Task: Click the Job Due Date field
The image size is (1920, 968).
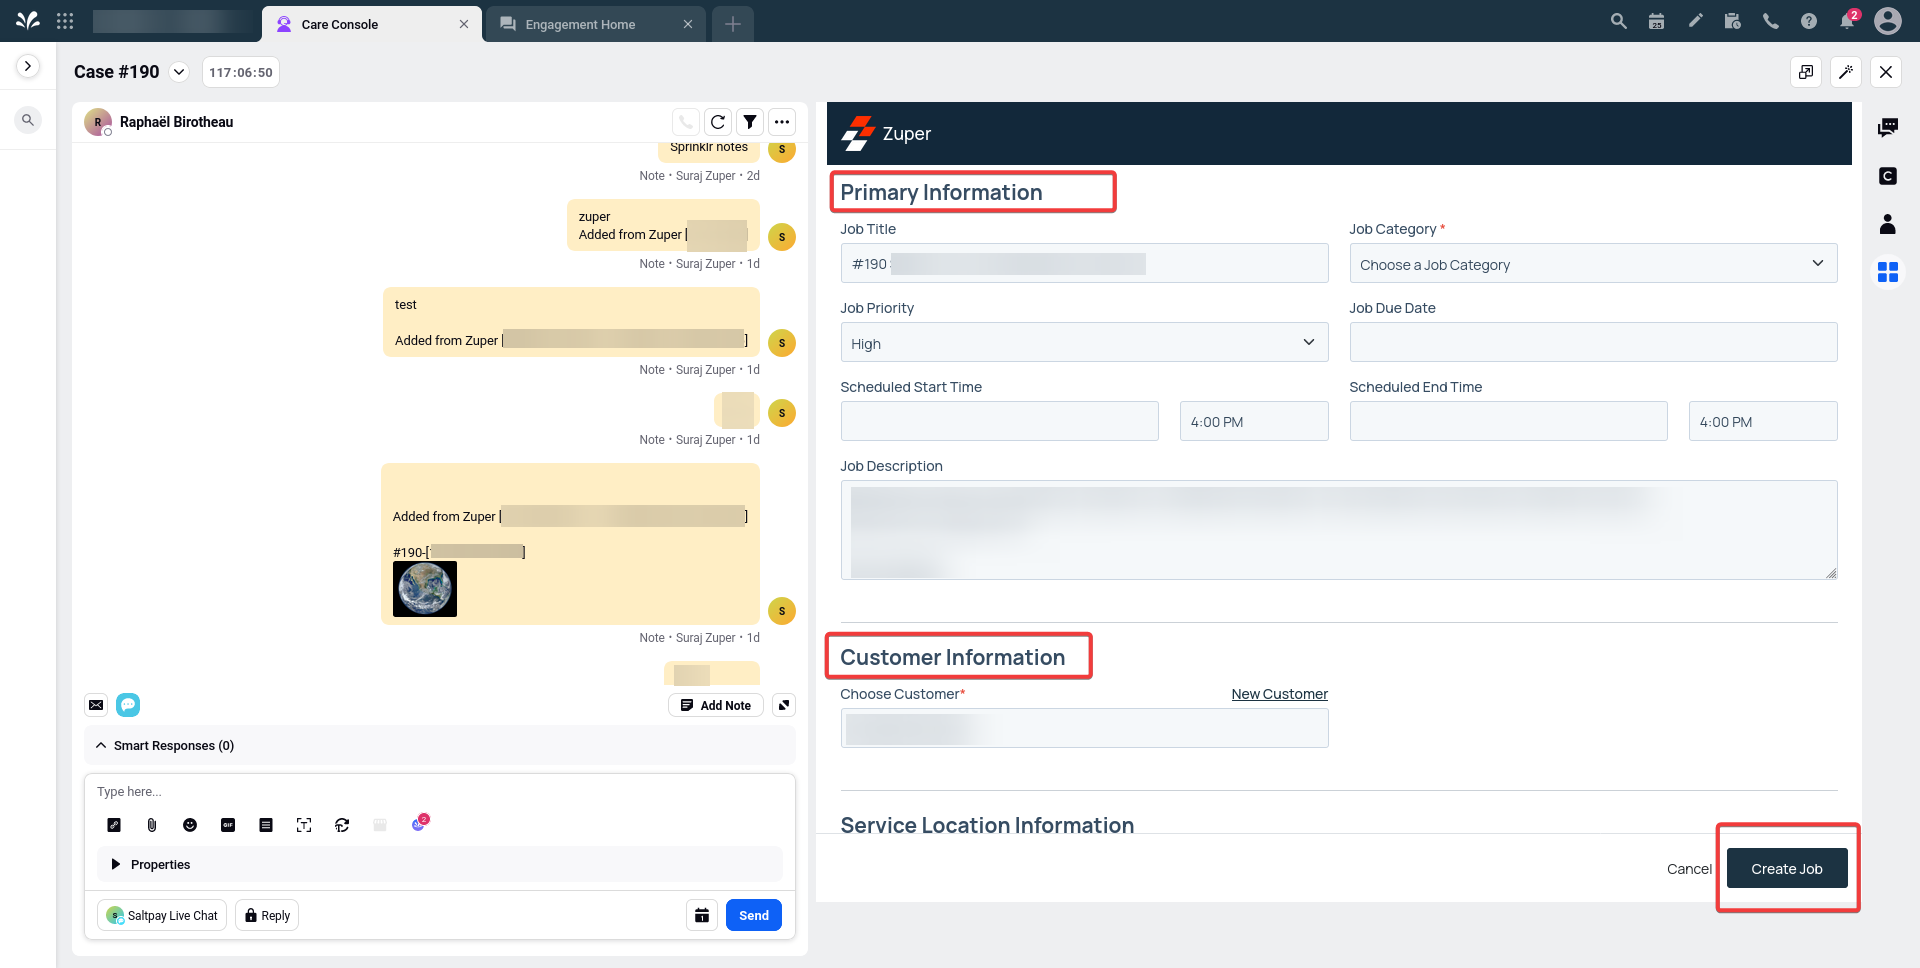Action: 1592,343
